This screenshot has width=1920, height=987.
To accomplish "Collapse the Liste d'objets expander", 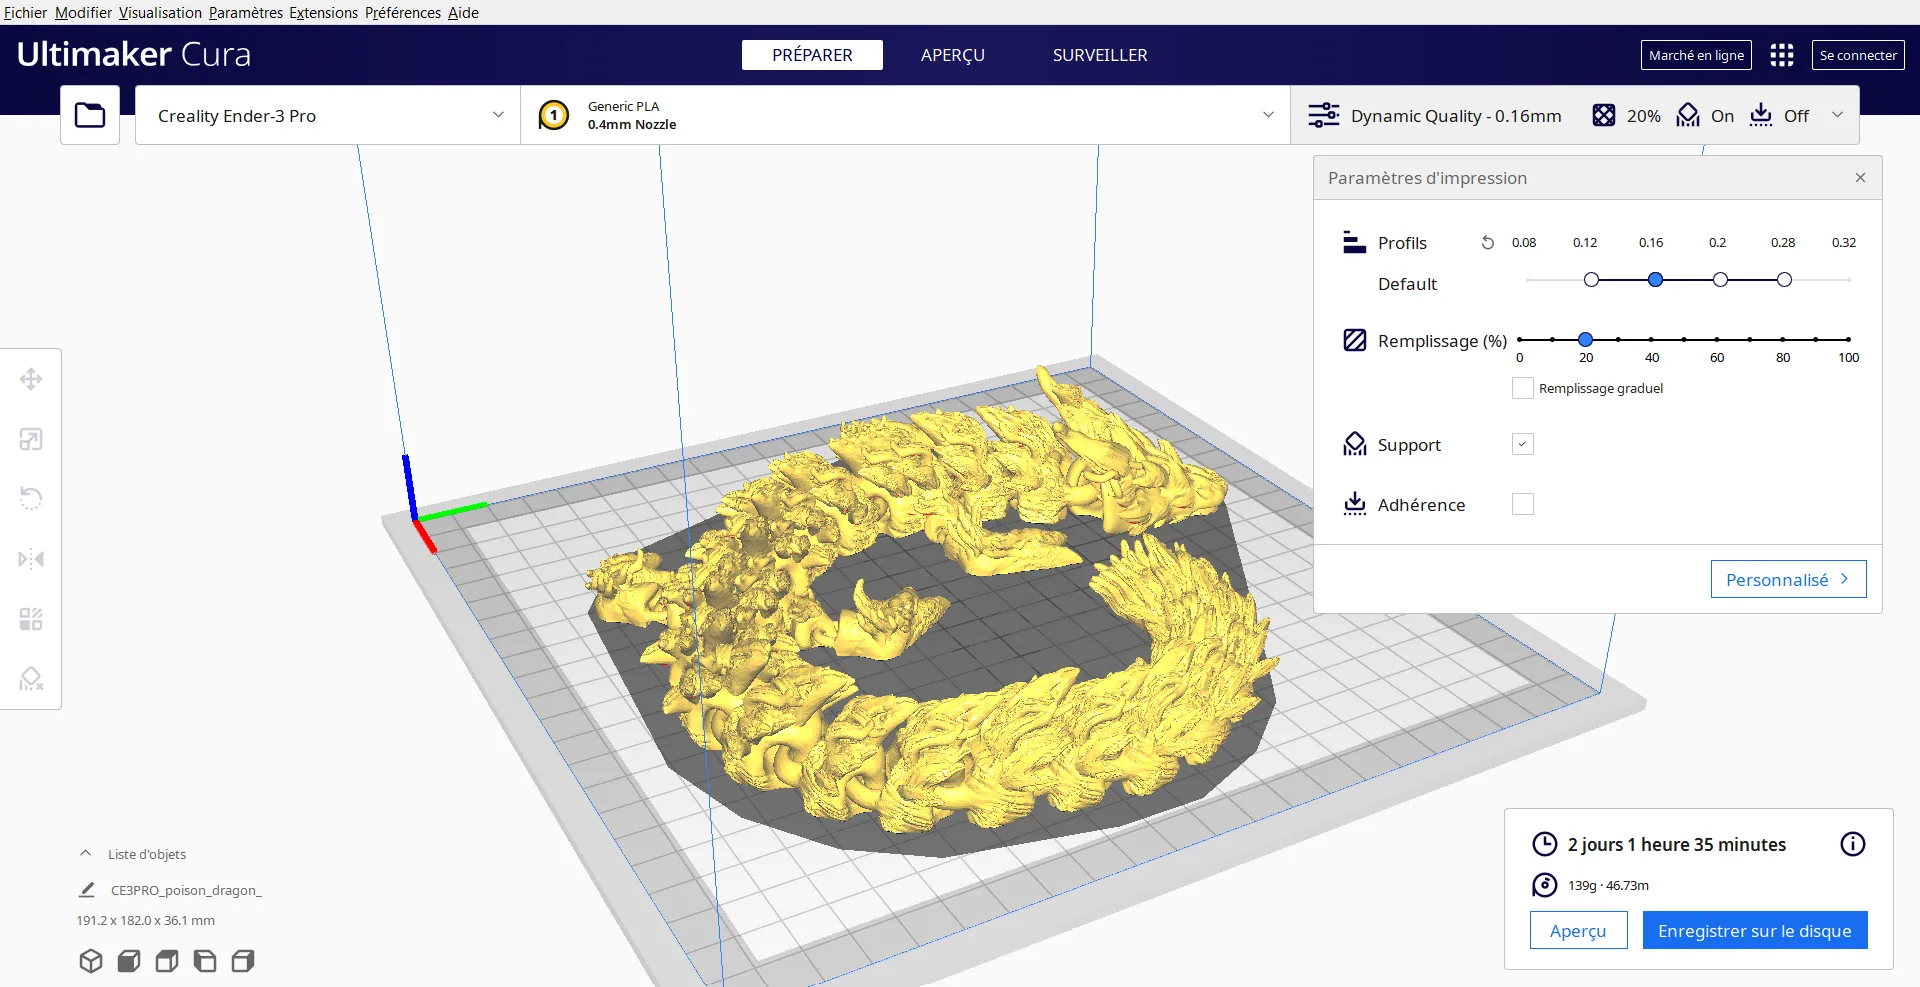I will (86, 854).
